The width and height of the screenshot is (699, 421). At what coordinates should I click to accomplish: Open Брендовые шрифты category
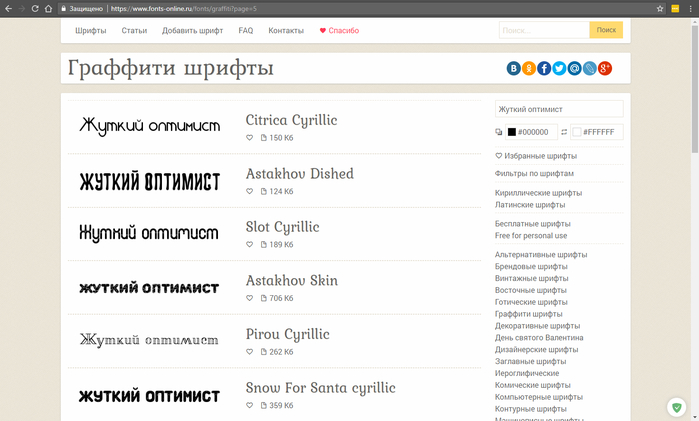(x=531, y=267)
